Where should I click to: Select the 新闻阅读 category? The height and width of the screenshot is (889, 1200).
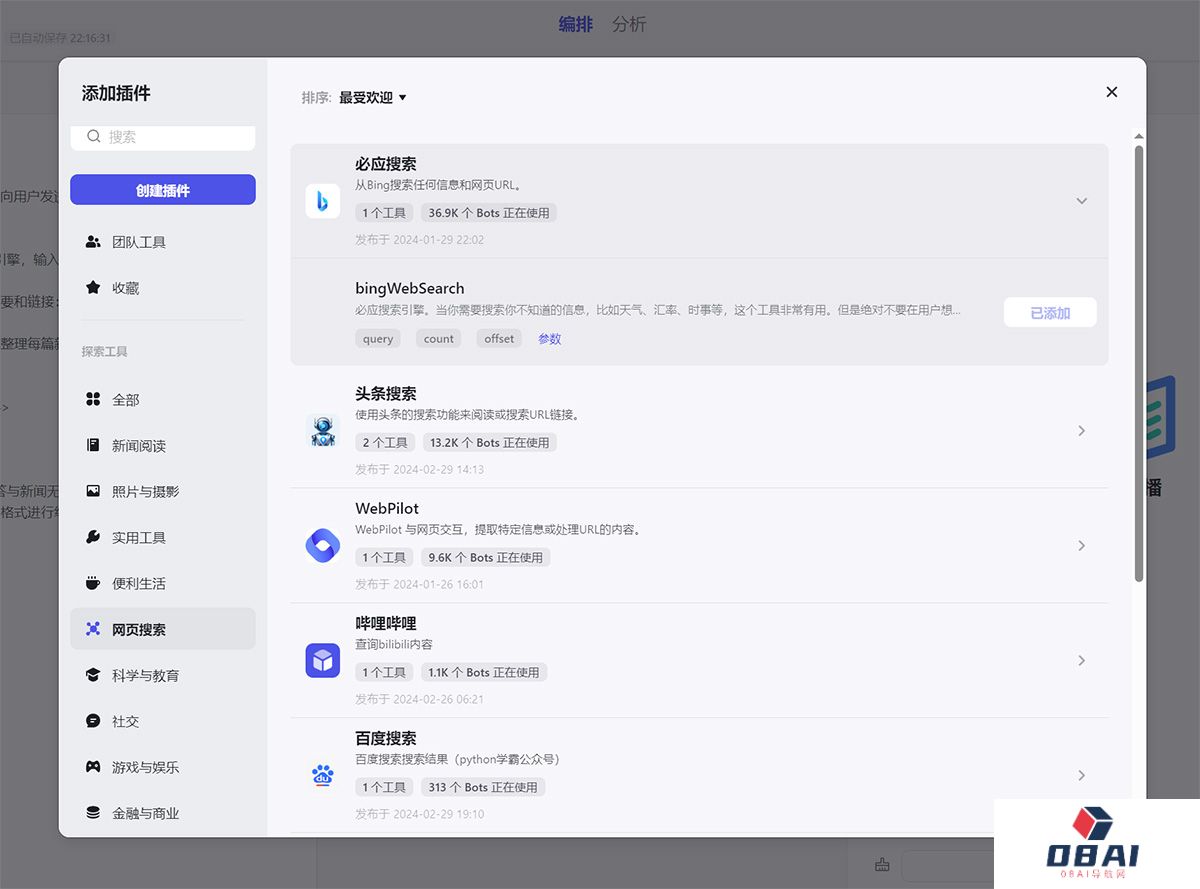point(163,446)
